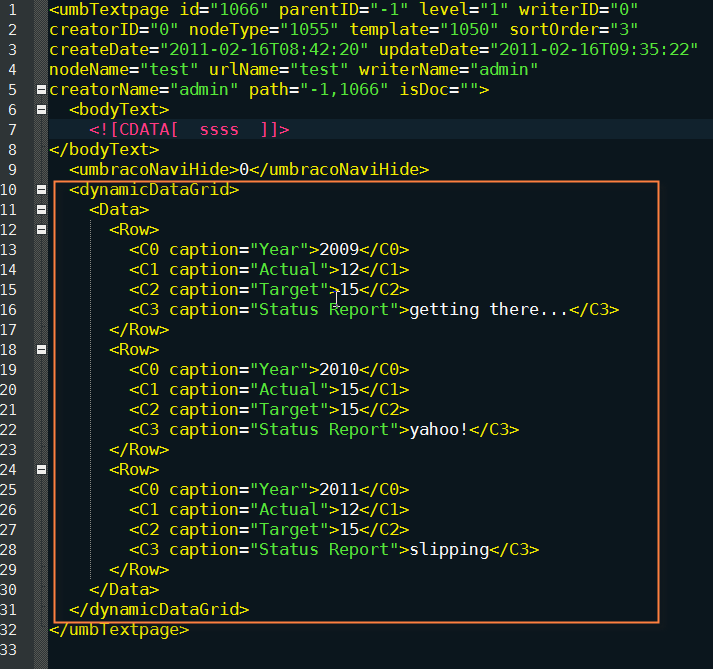Click the template="1050" attribute

424,30
